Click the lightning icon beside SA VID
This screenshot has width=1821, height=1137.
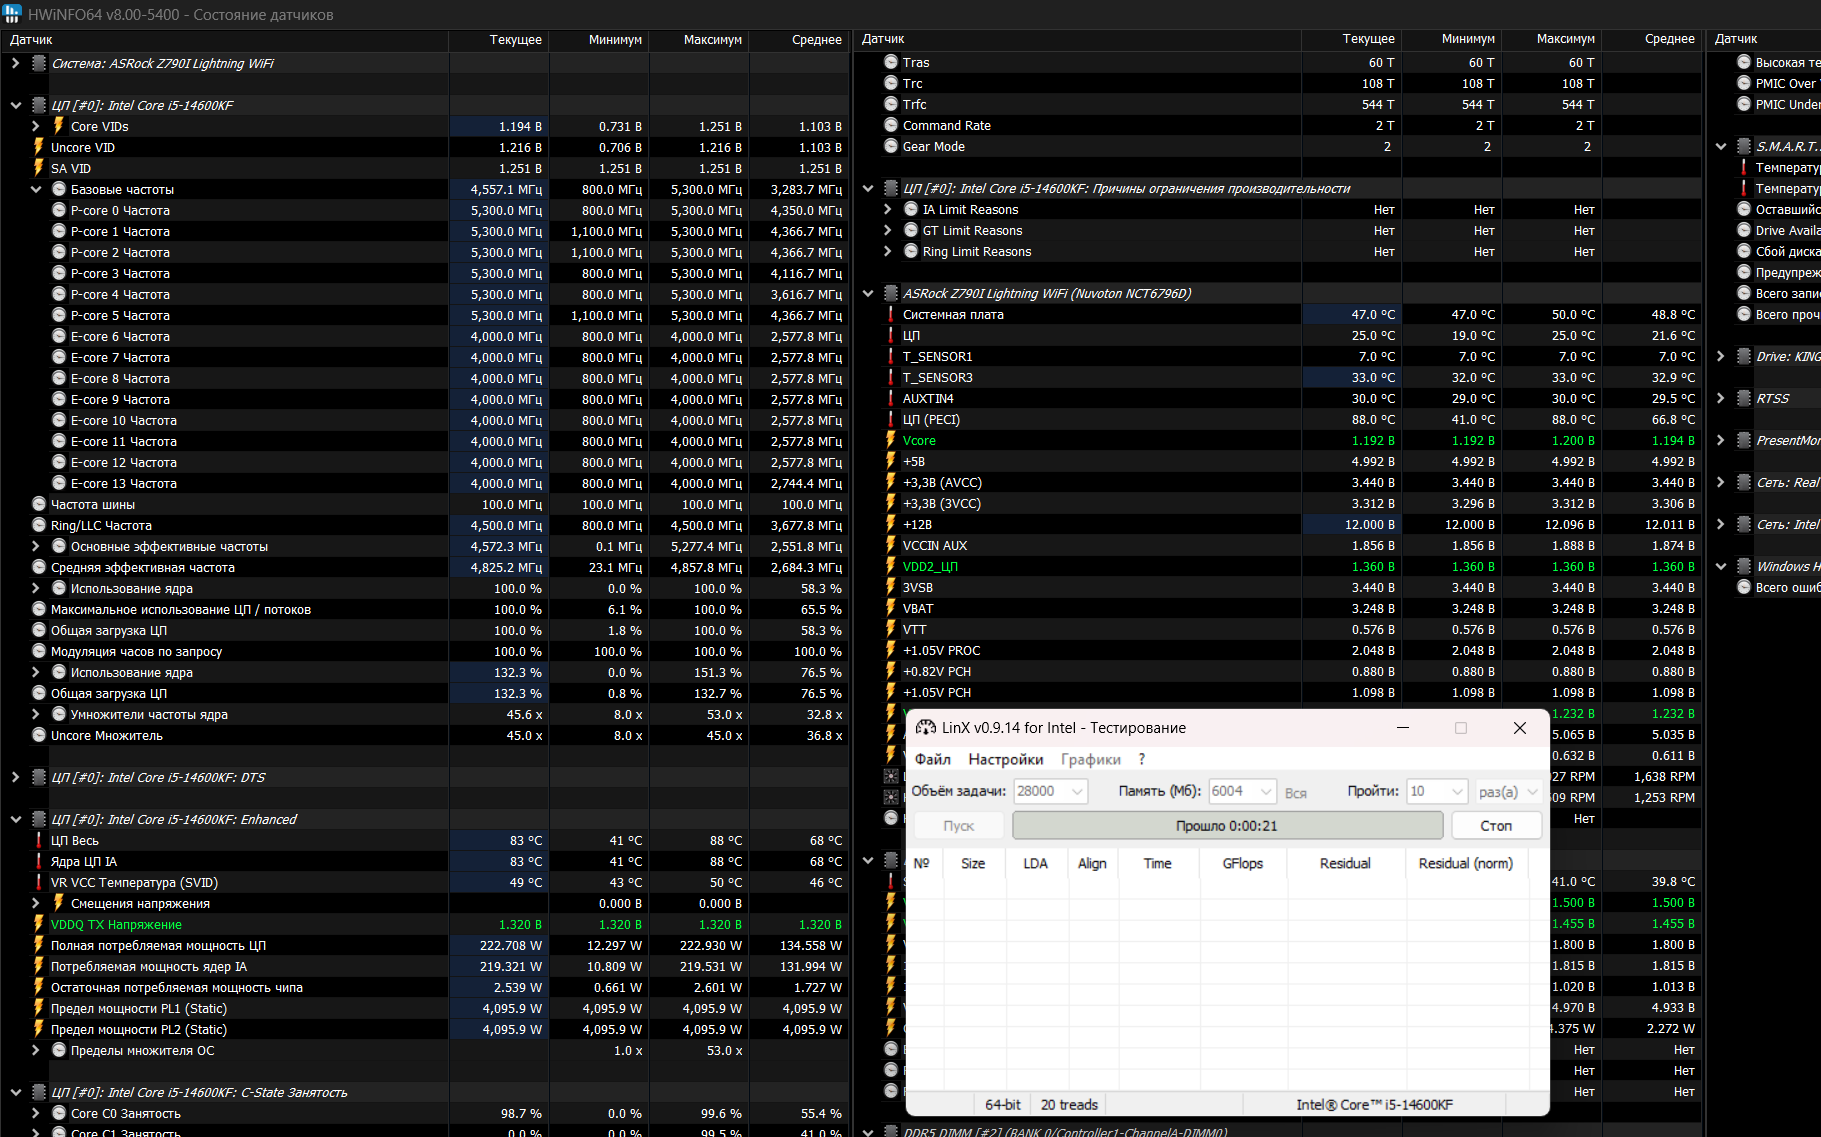point(39,168)
